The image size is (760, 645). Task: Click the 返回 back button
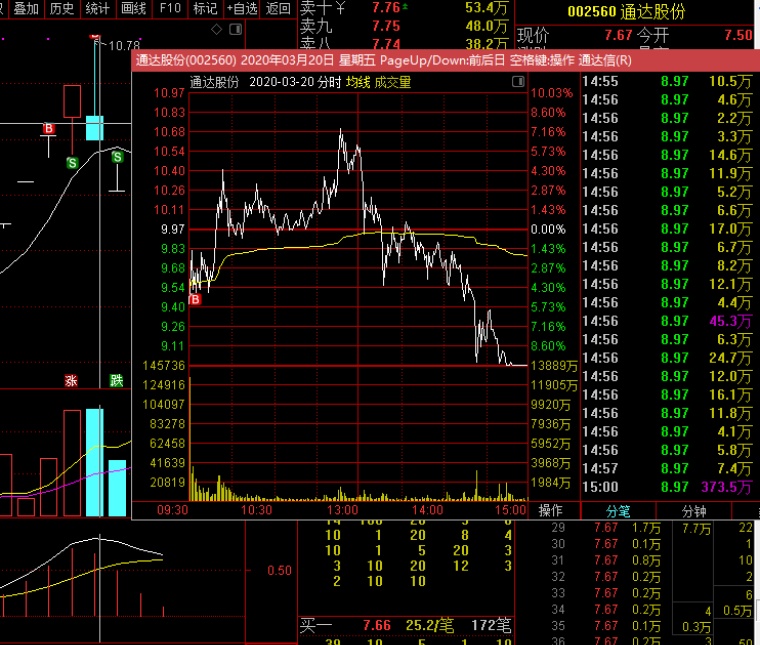tap(278, 8)
